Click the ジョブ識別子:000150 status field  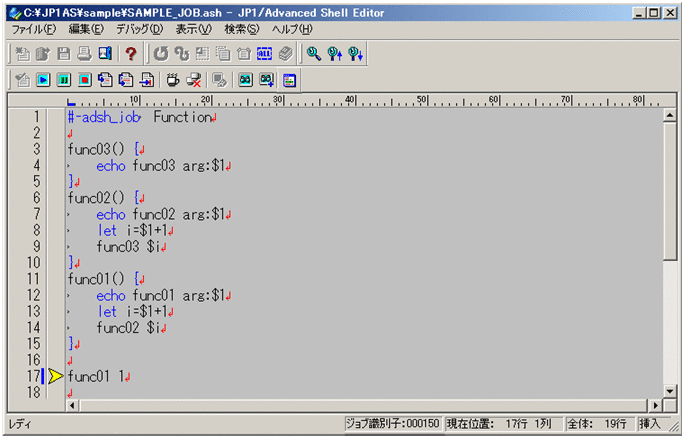coord(393,423)
